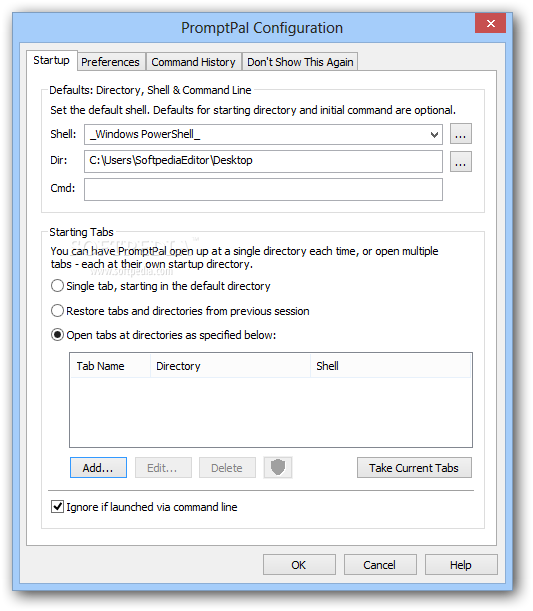
Task: Open the Preferences tab
Action: pos(110,62)
